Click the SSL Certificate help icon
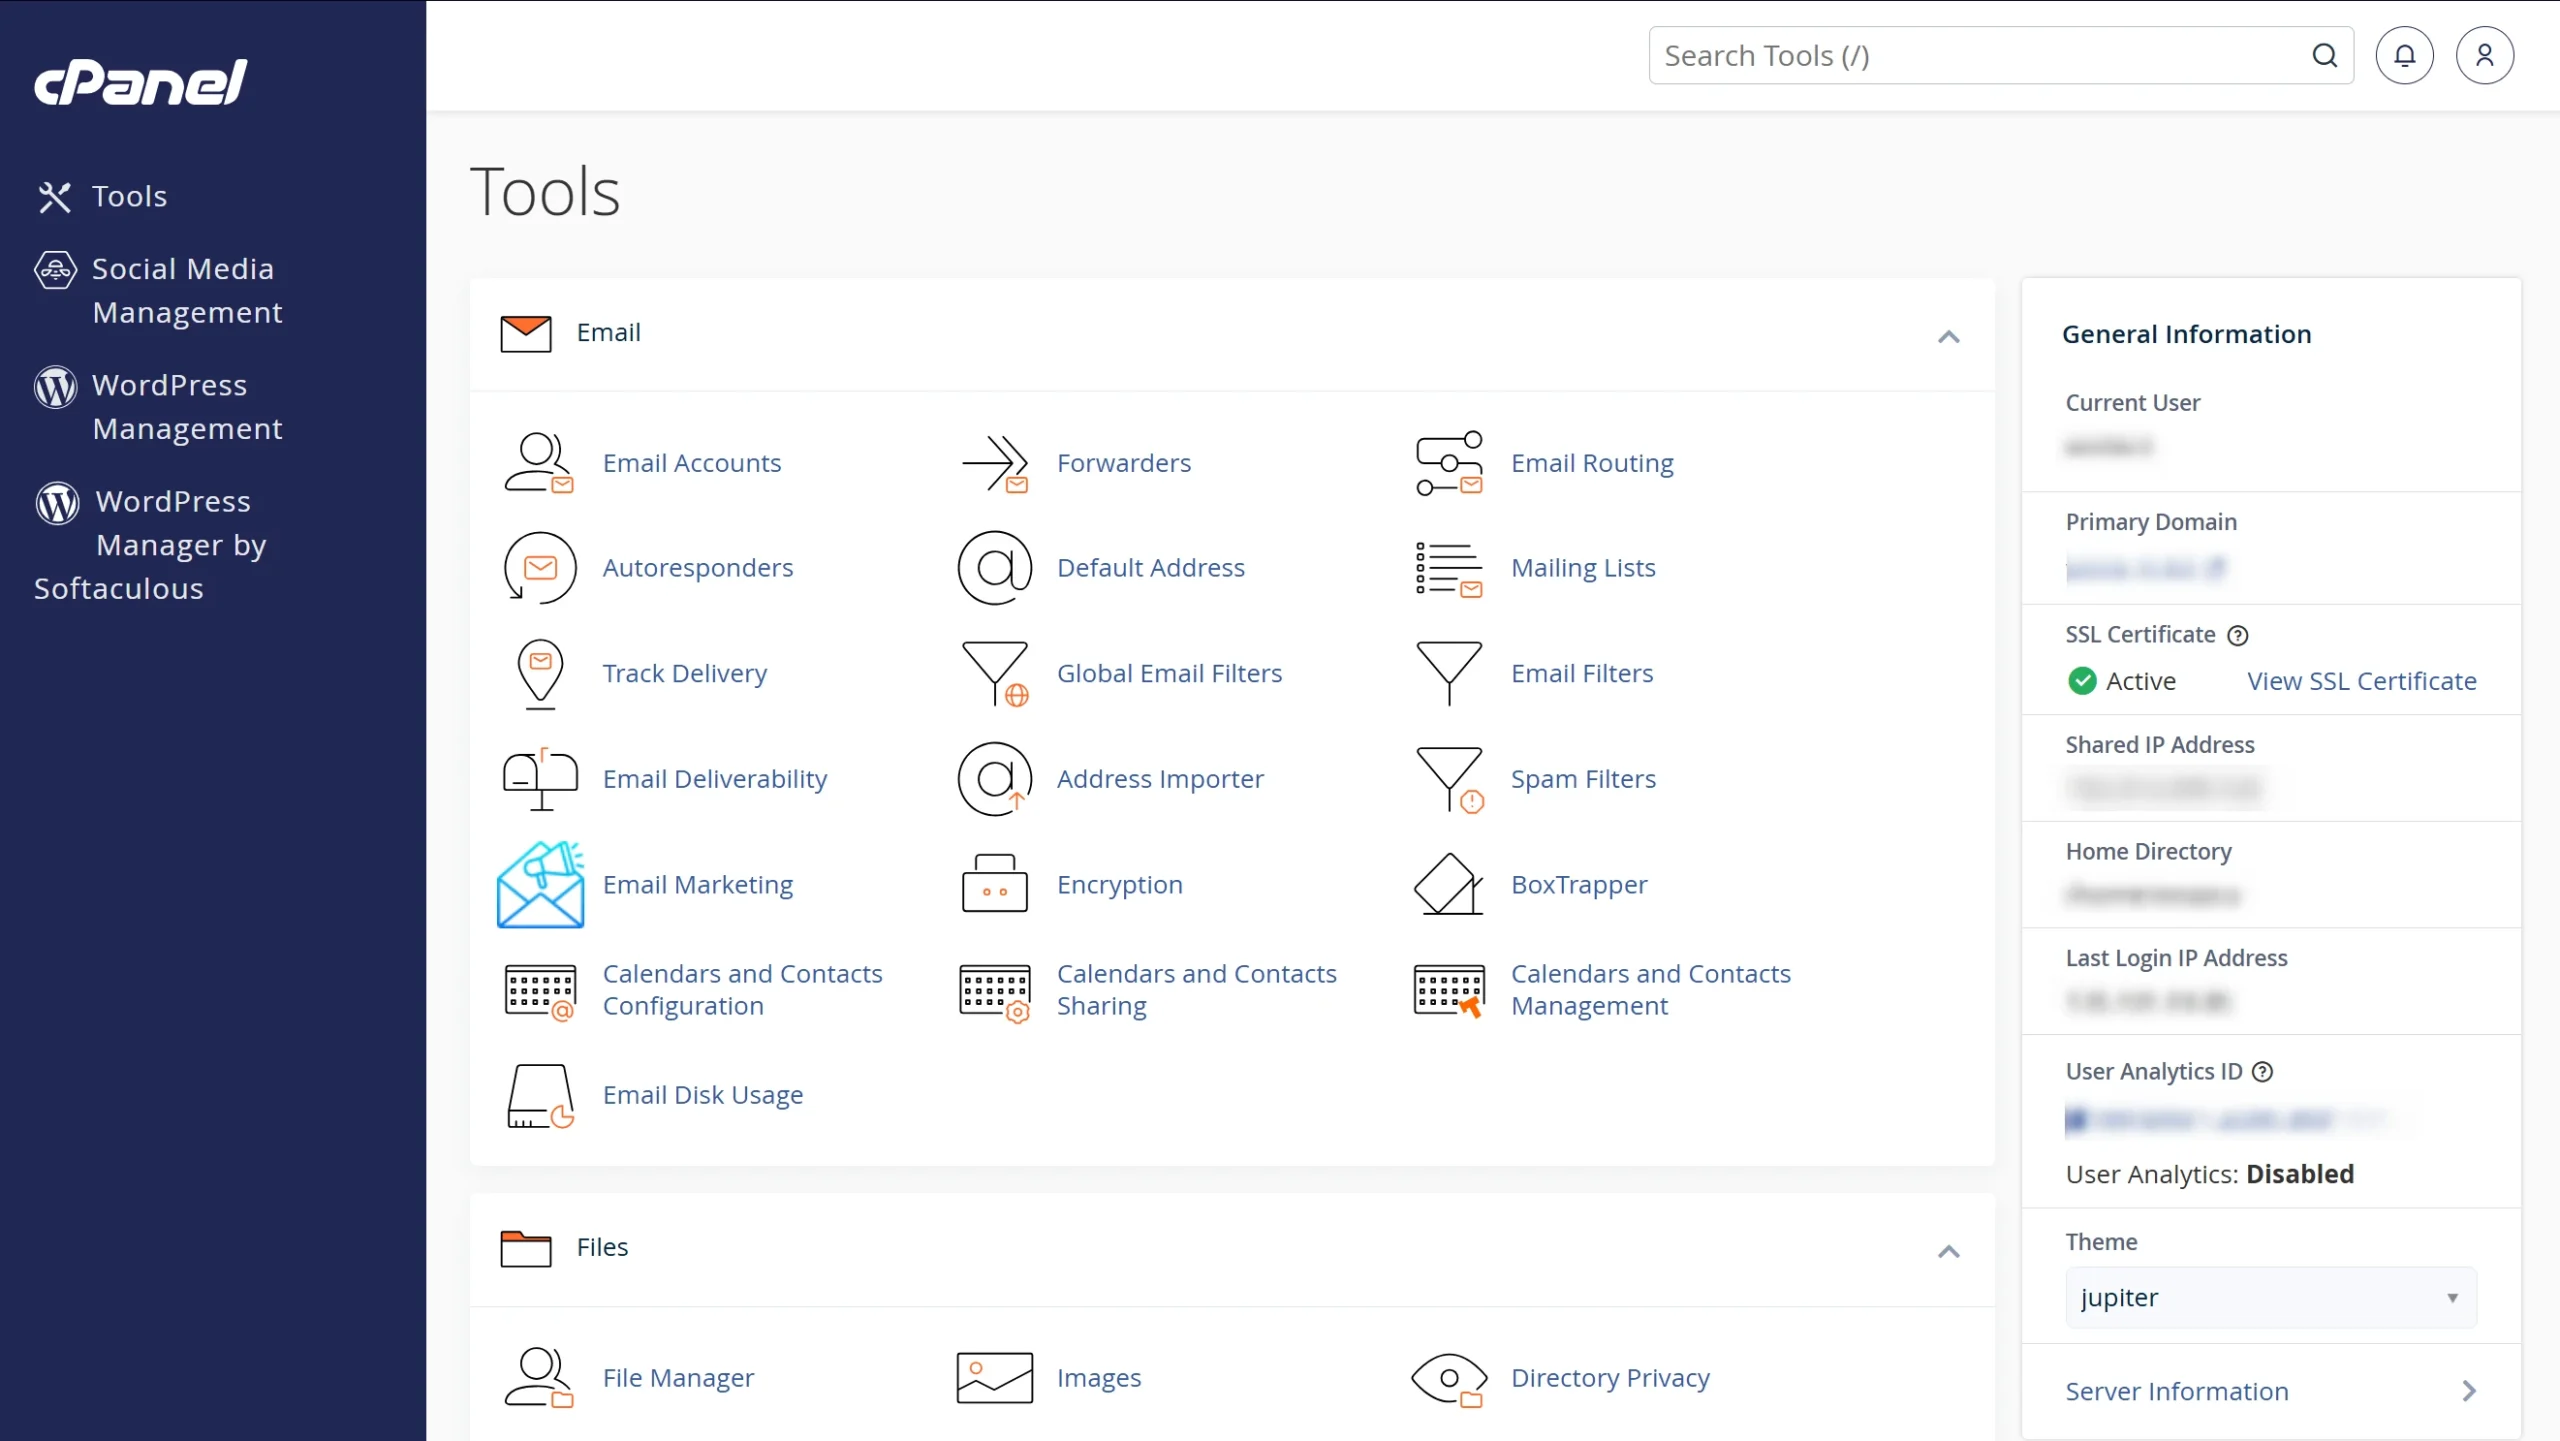The image size is (2560, 1441). click(x=2238, y=636)
